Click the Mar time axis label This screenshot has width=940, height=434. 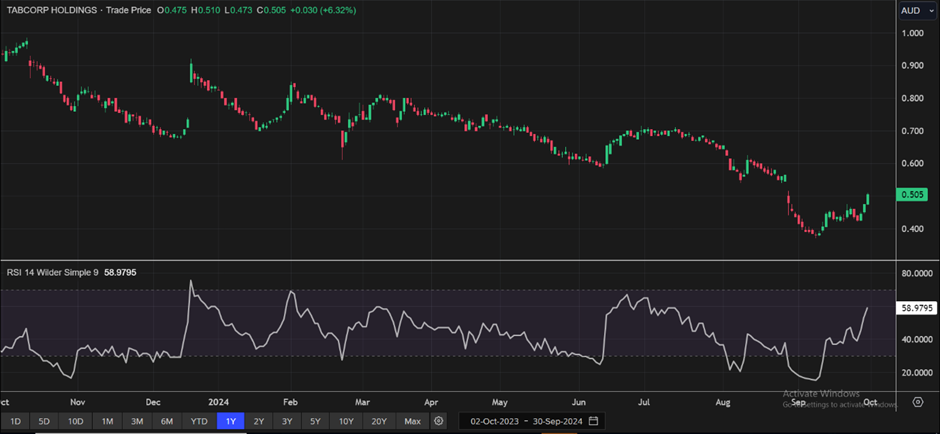point(362,402)
